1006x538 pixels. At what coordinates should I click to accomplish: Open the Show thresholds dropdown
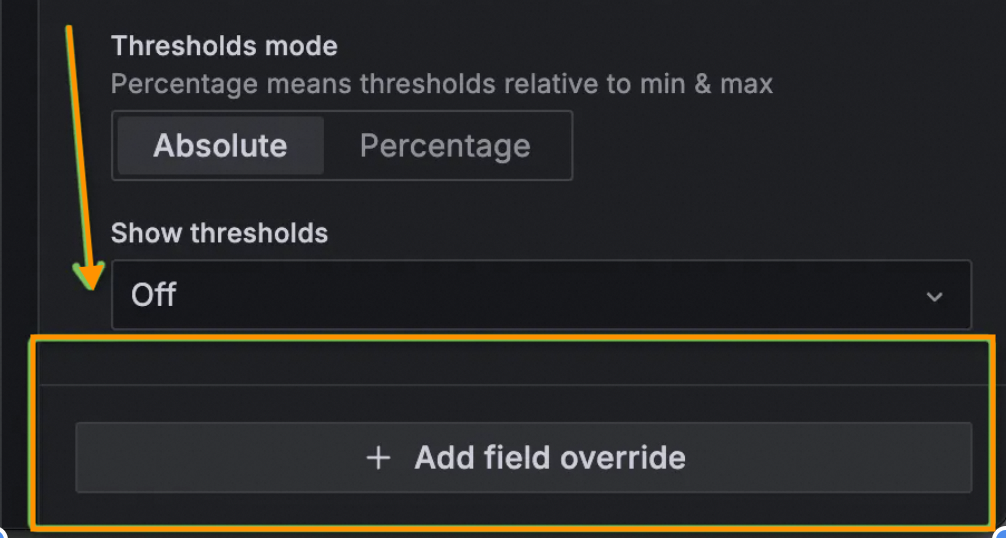pos(540,295)
